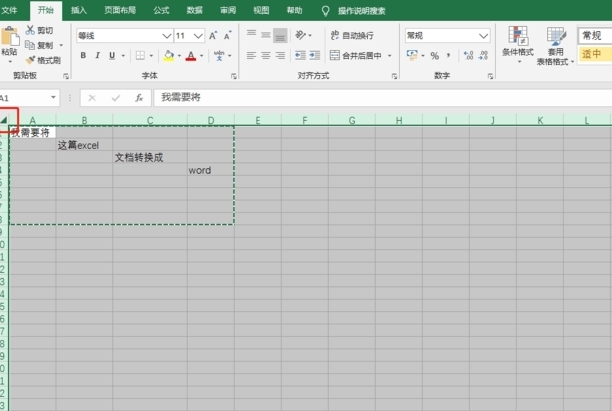Open Format as Table (套用表格格式)

[x=555, y=46]
